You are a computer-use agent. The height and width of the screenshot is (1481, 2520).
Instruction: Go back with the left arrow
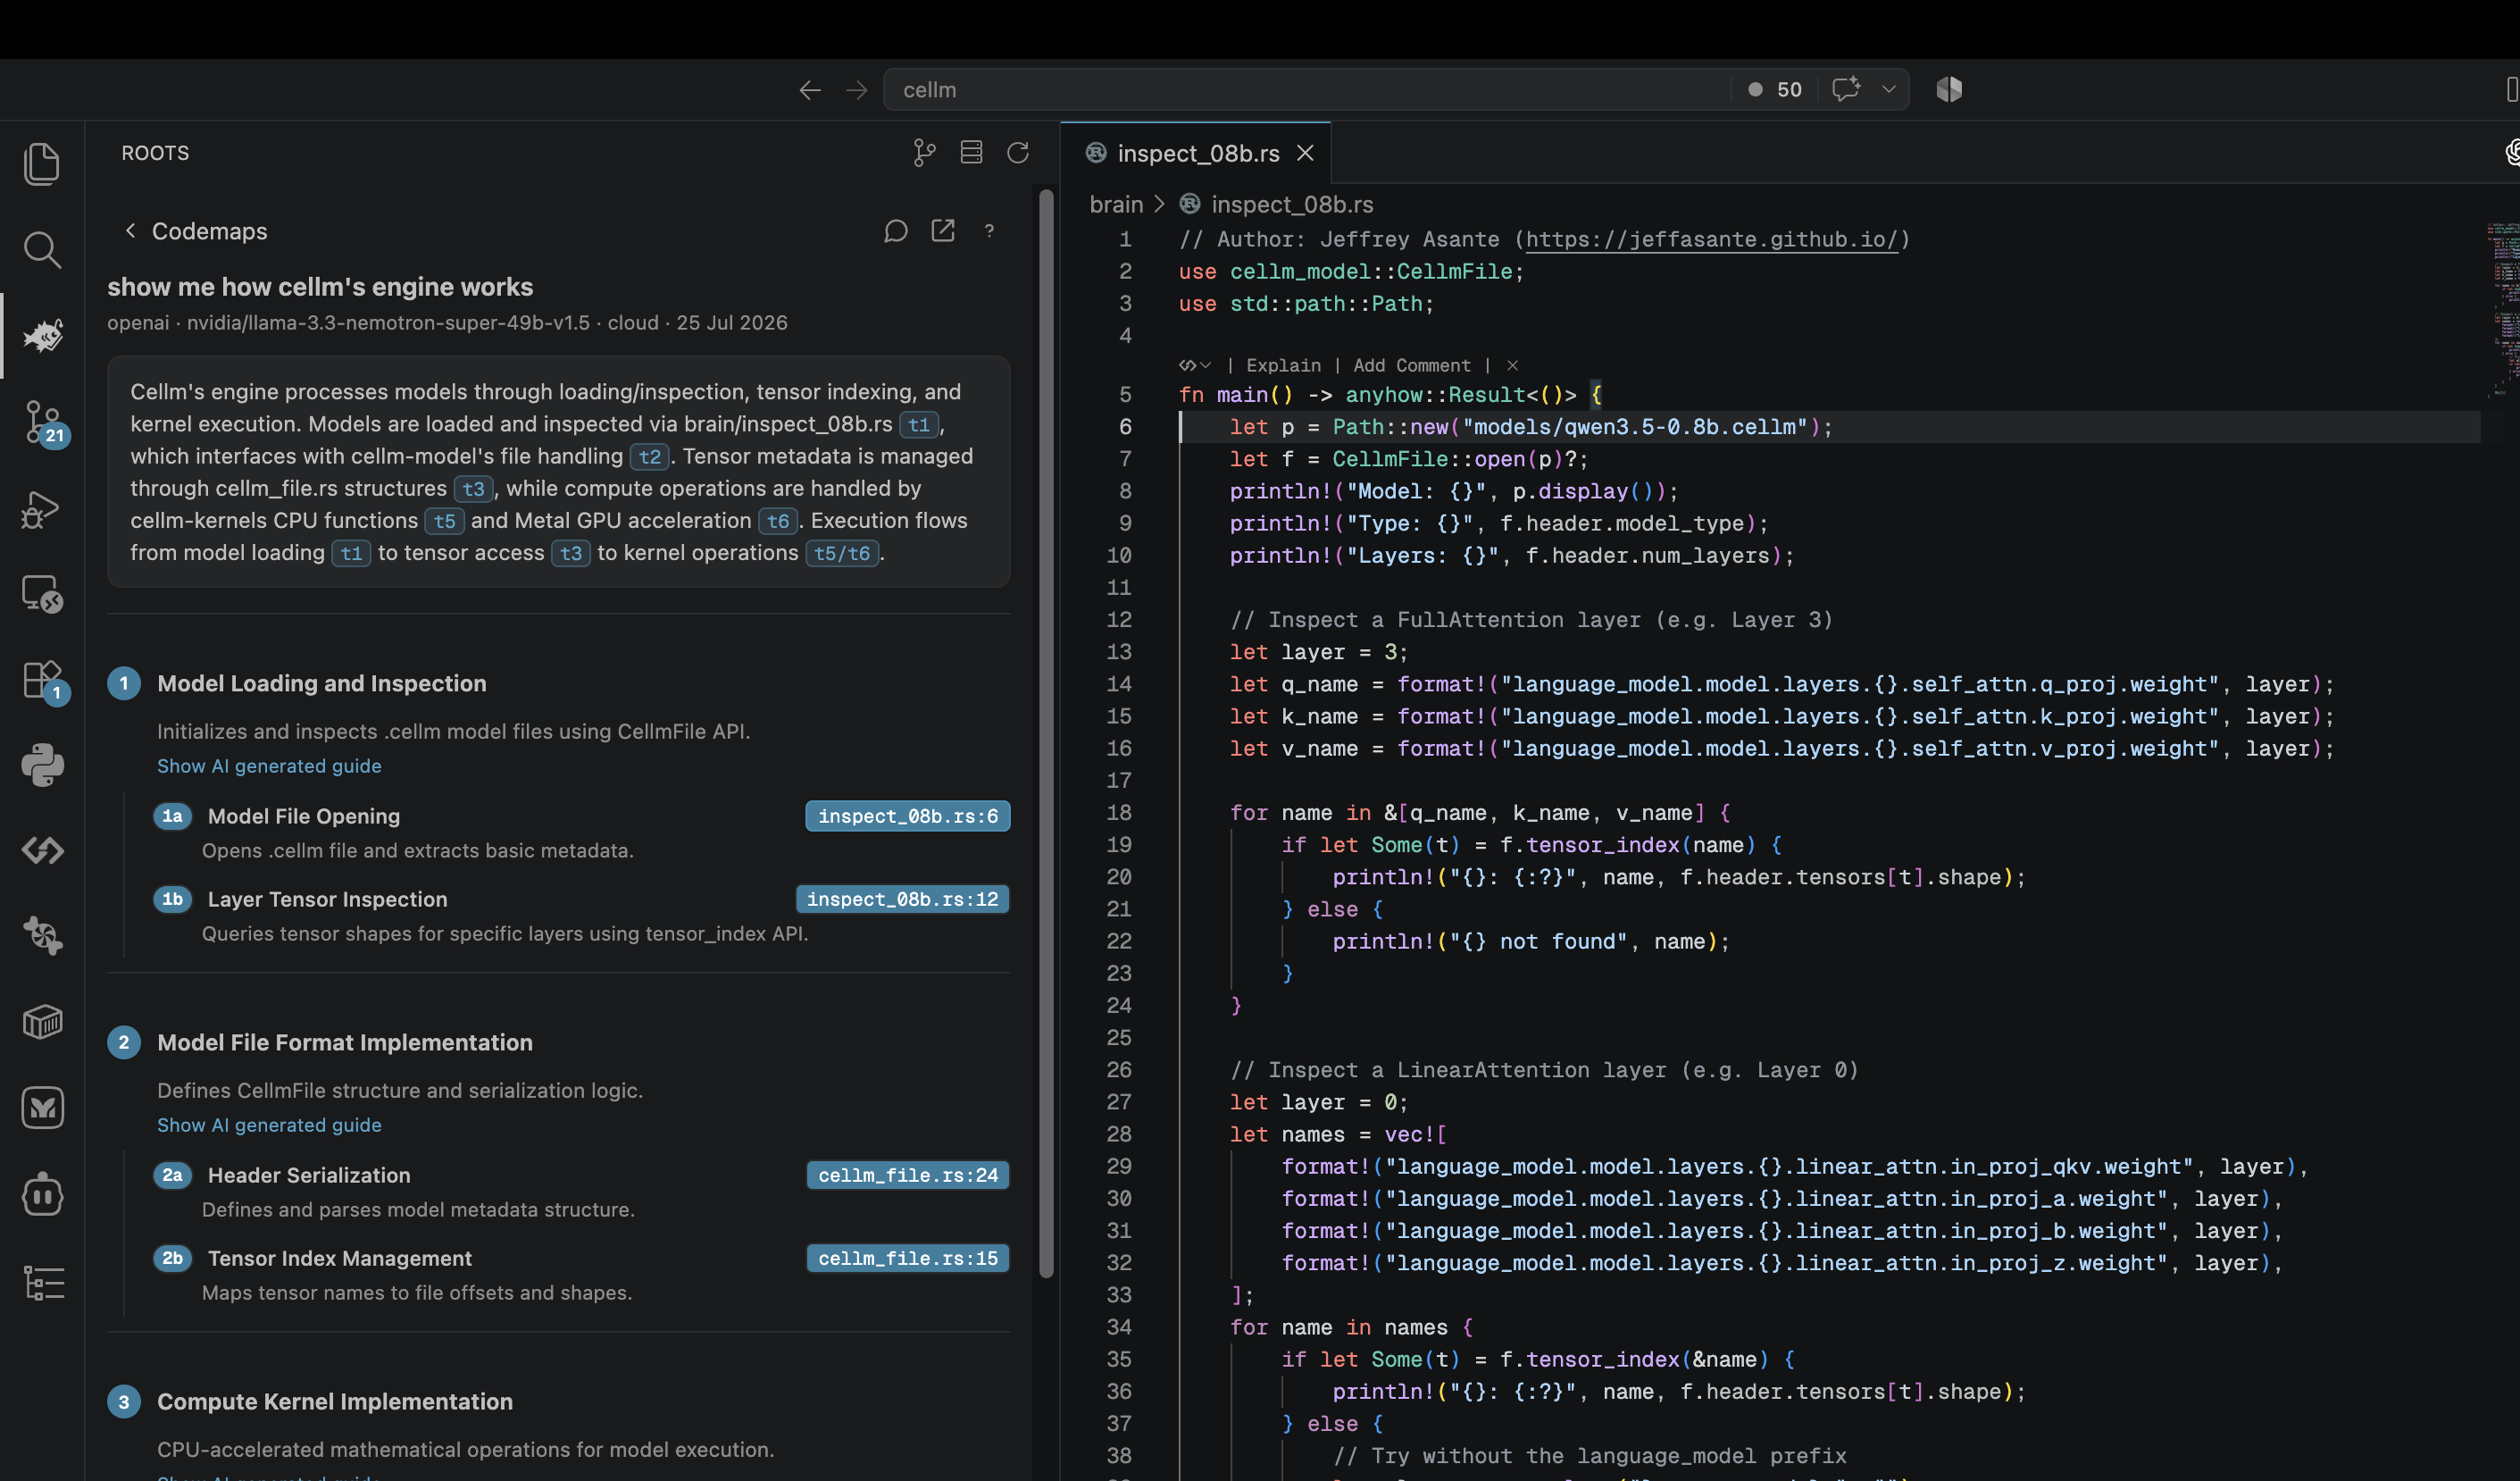click(x=810, y=90)
